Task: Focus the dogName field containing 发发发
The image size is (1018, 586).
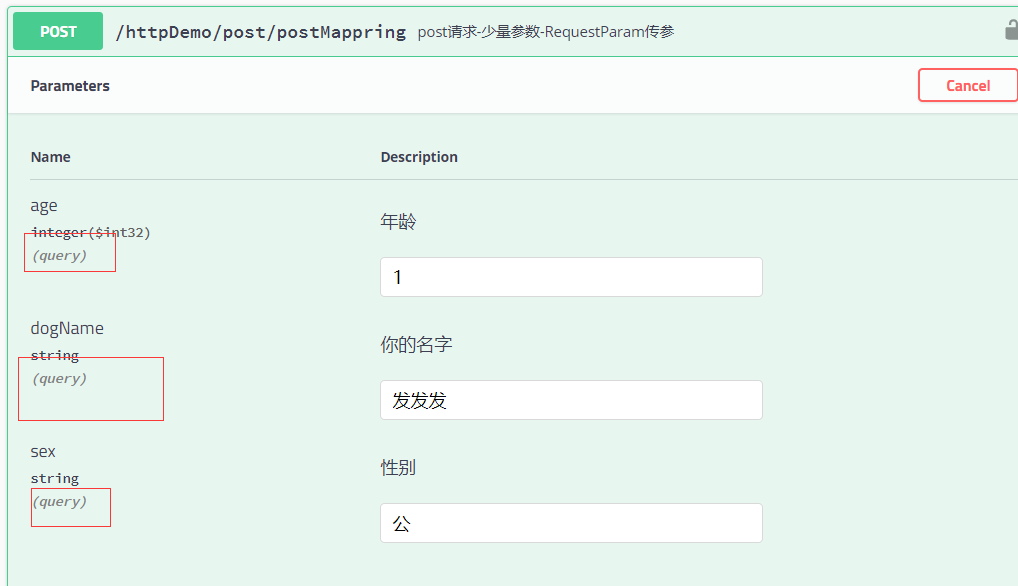Action: [570, 400]
